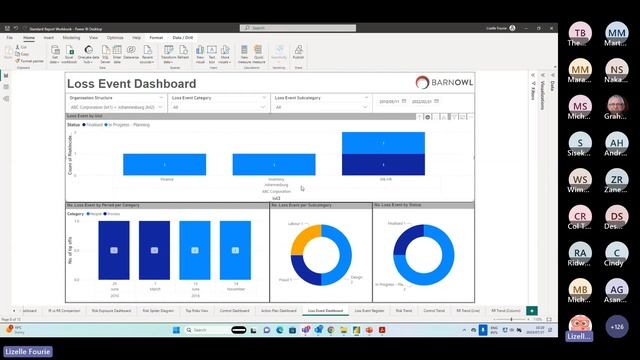Click the search box in title bar
Viewport: 640px width, 360px height.
click(x=298, y=28)
